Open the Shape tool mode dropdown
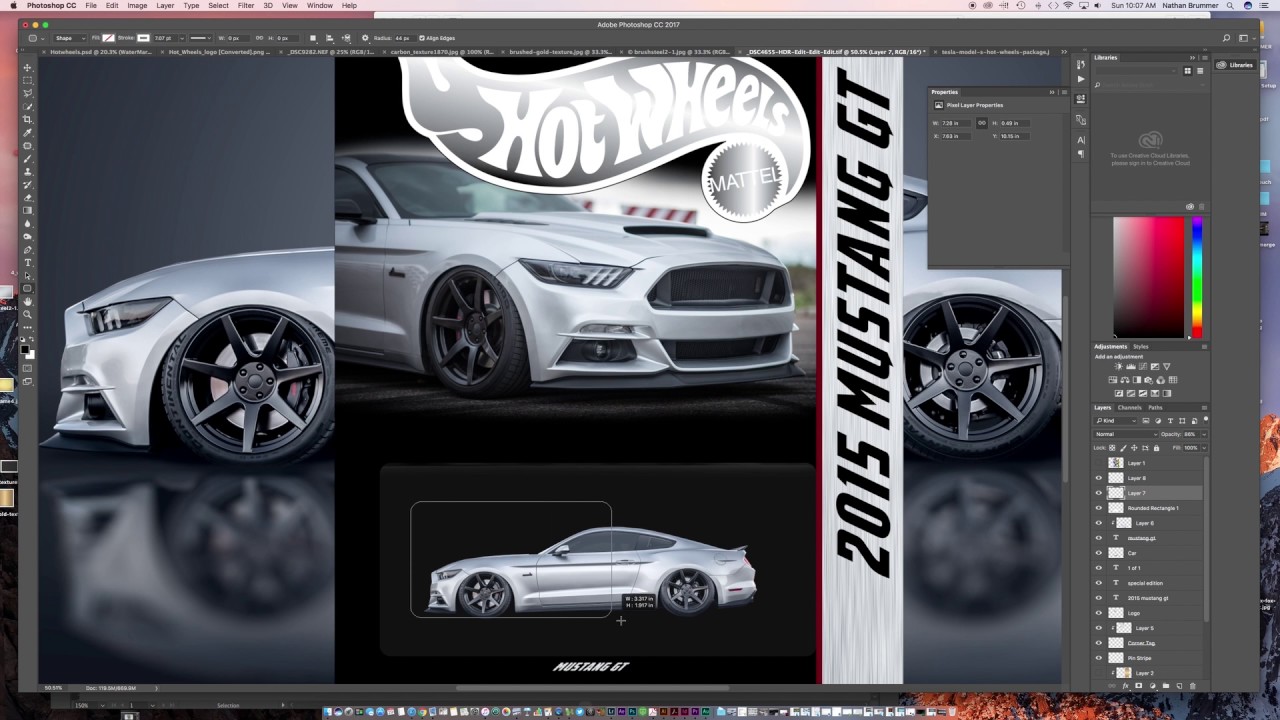1280x720 pixels. [x=70, y=38]
